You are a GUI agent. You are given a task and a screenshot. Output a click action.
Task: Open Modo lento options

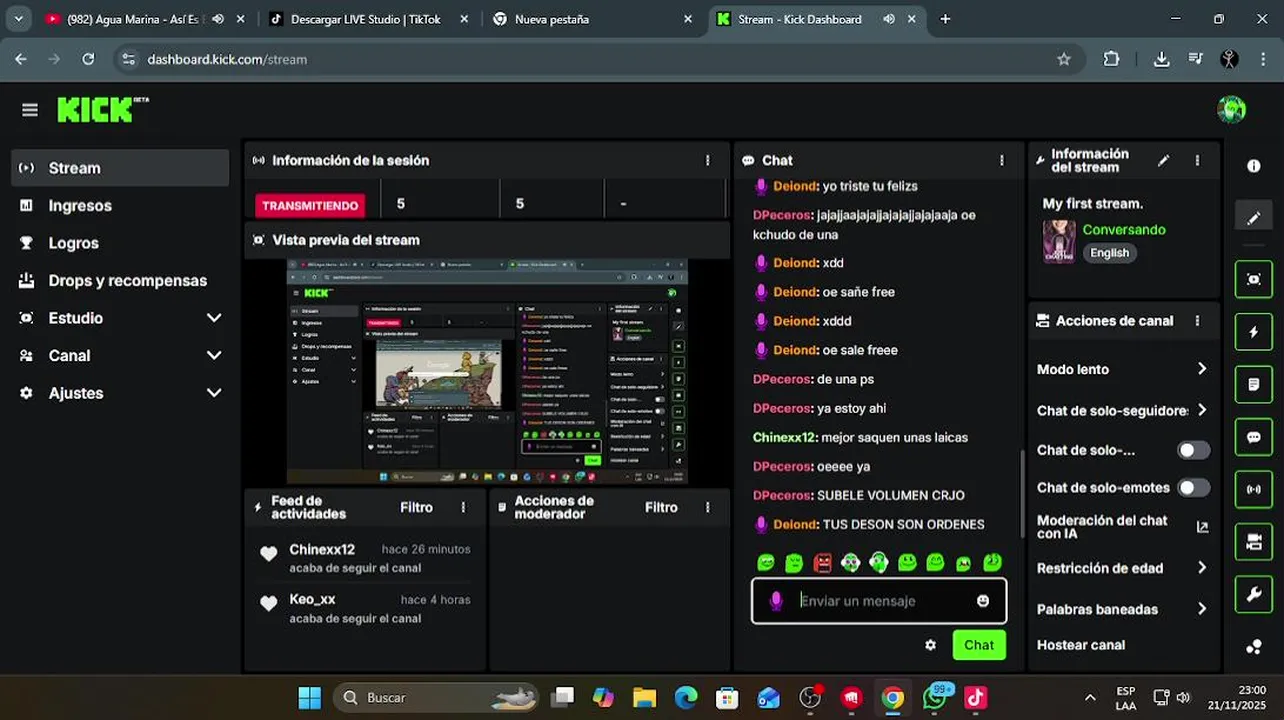(1122, 369)
